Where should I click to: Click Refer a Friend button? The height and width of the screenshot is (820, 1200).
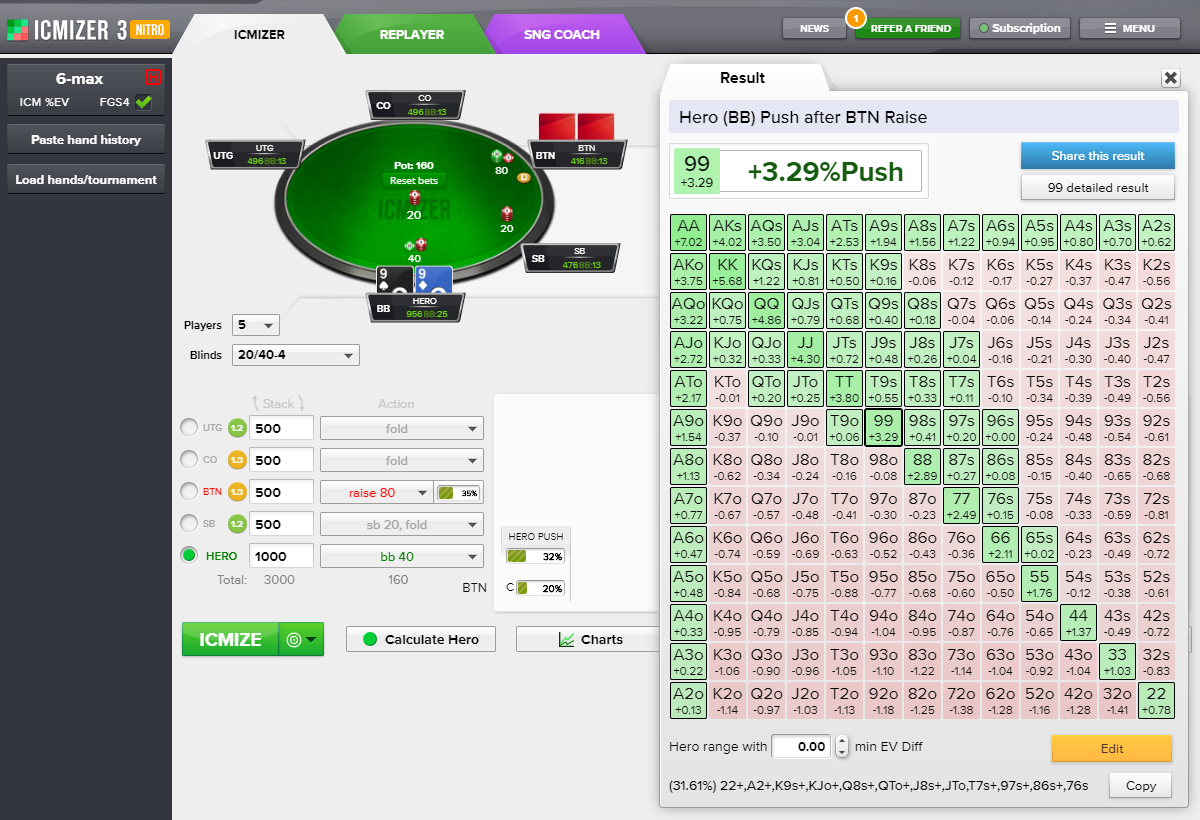(x=908, y=29)
